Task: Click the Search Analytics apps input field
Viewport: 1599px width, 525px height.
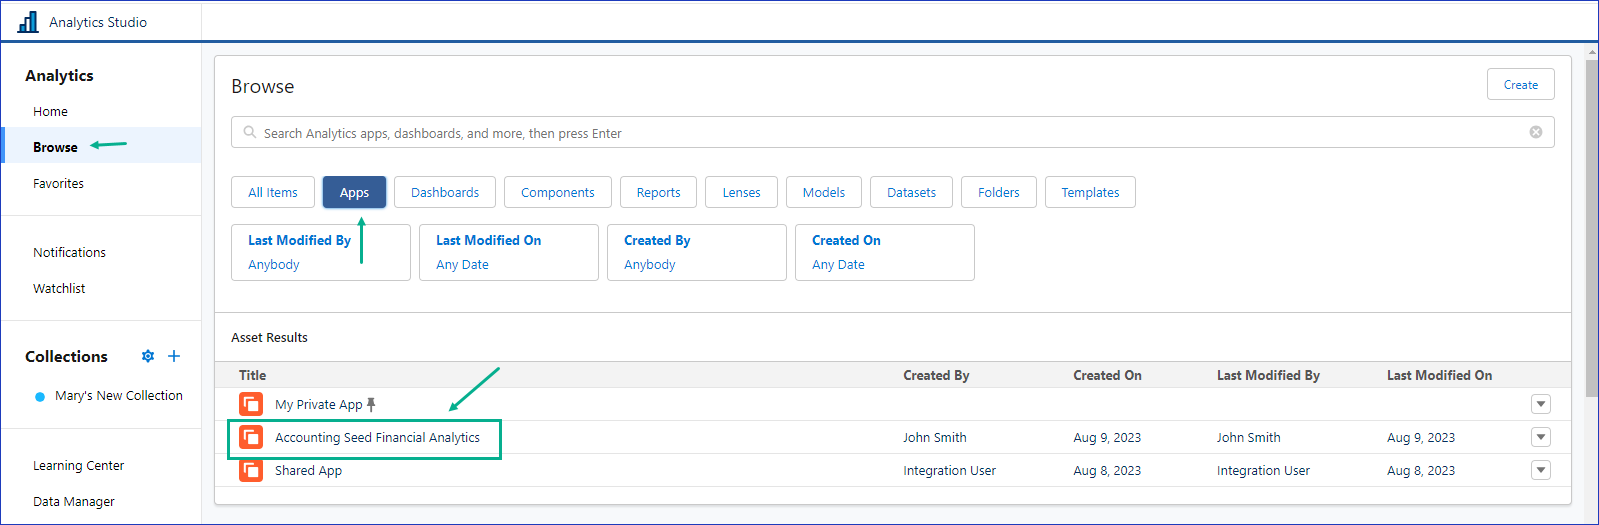Action: tap(892, 132)
